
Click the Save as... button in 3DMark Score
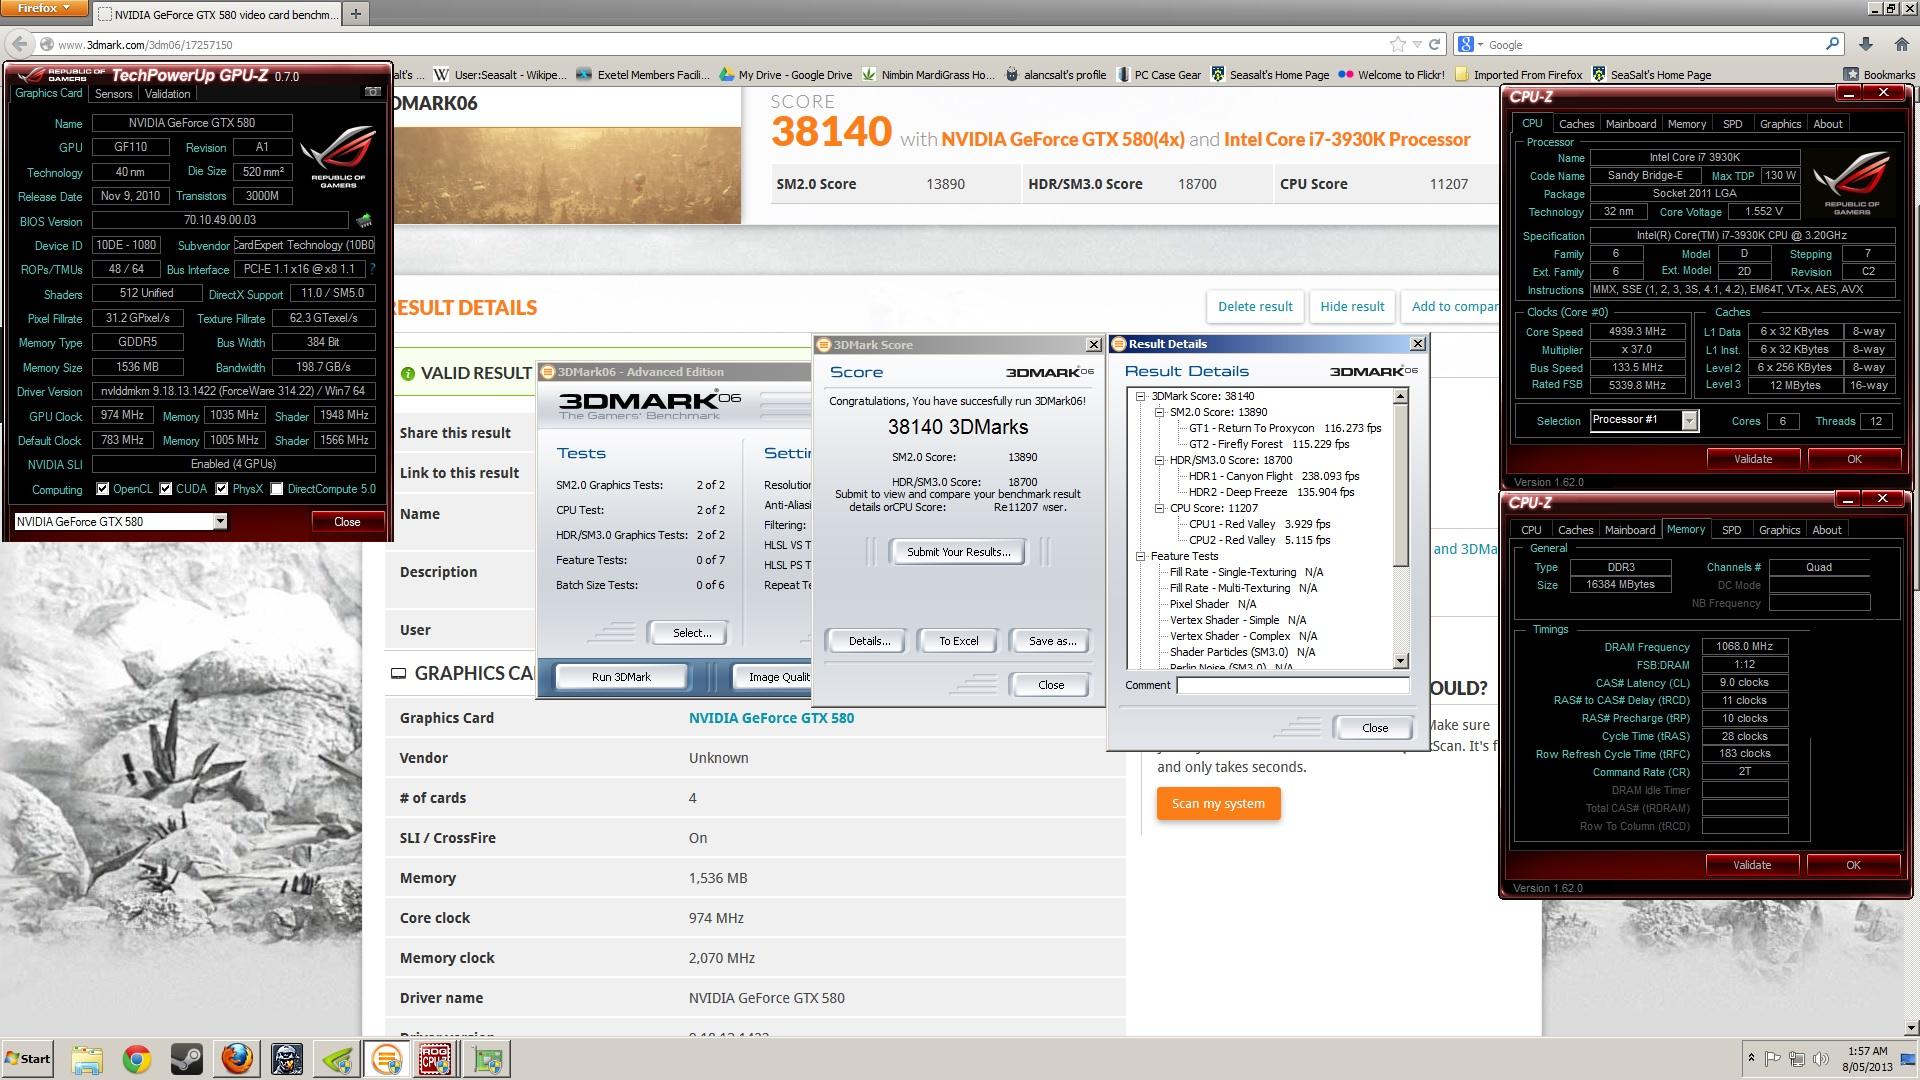pos(1052,641)
